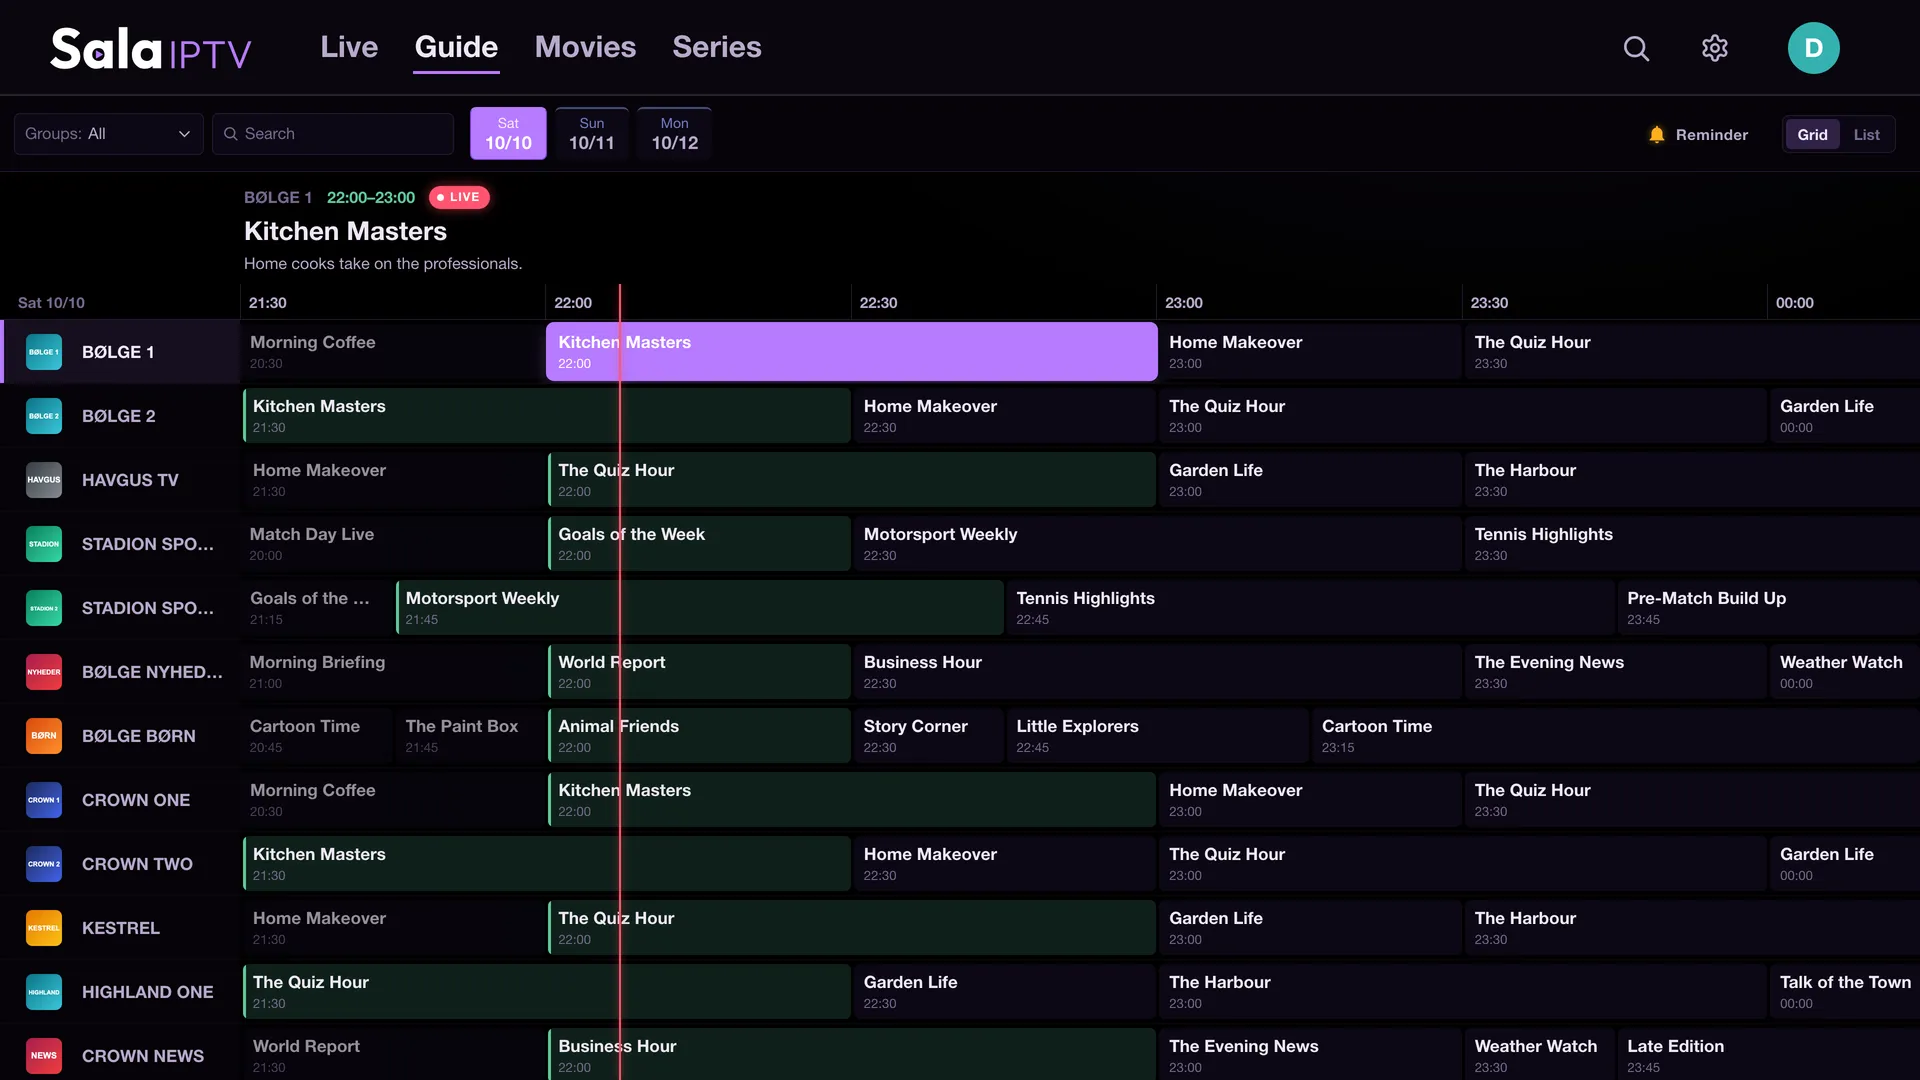Select Late Edition at 23:45
Viewport: 1920px width, 1080px height.
tap(1768, 1056)
